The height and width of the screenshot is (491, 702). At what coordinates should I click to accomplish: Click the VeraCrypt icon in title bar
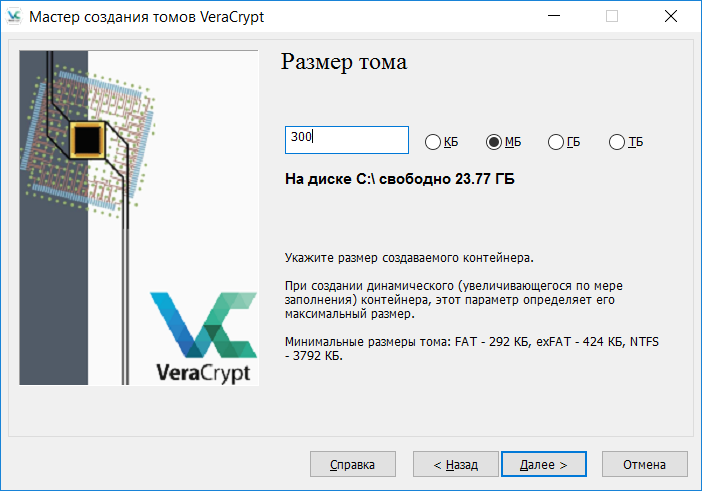click(14, 16)
